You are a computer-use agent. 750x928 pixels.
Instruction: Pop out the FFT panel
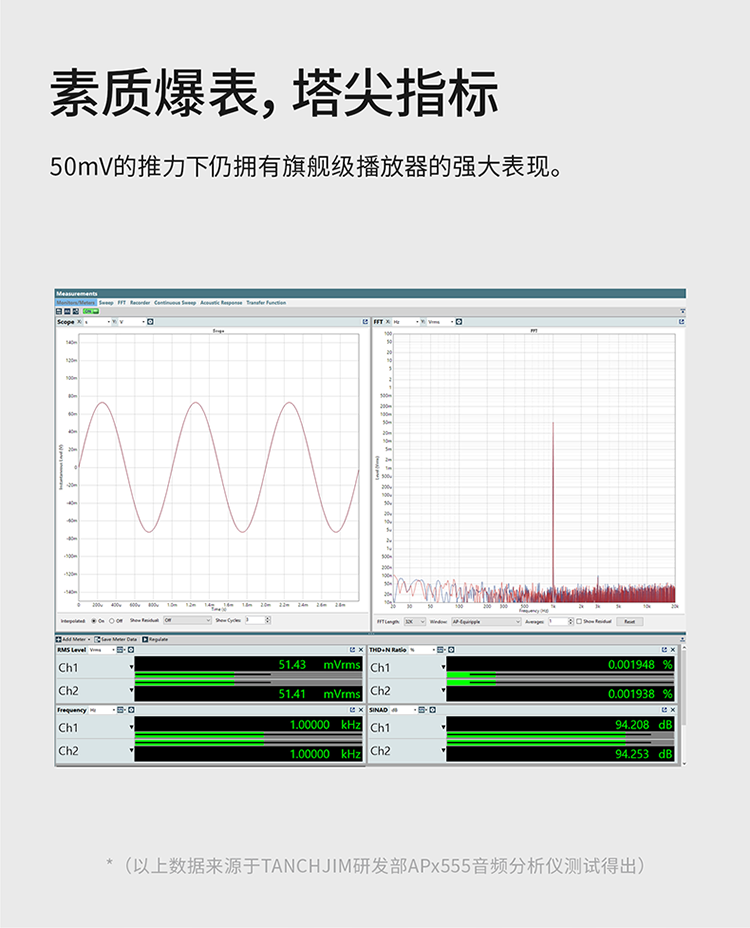(x=681, y=322)
